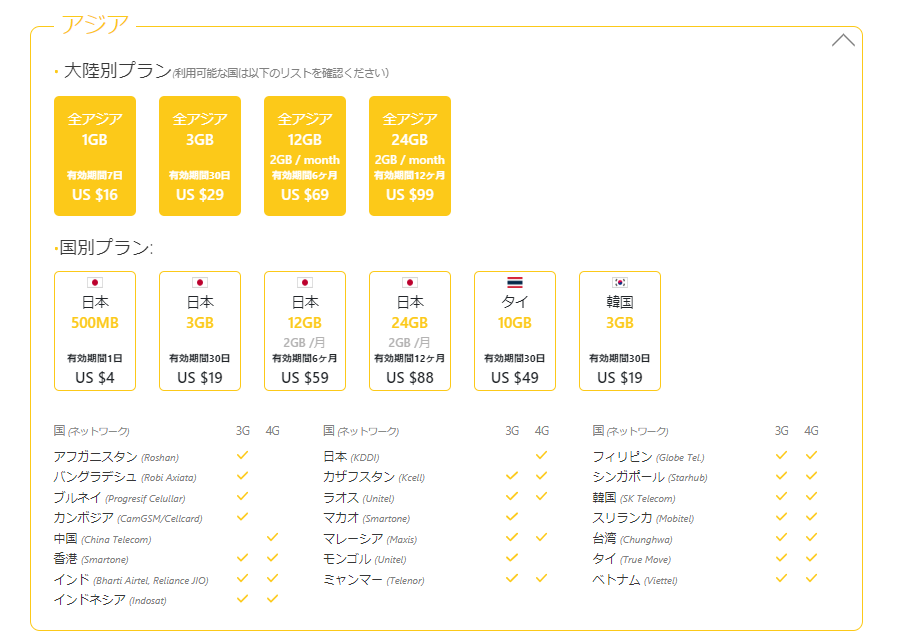
Task: Select the 全アジア 1GB US $16 plan
Action: pos(97,156)
